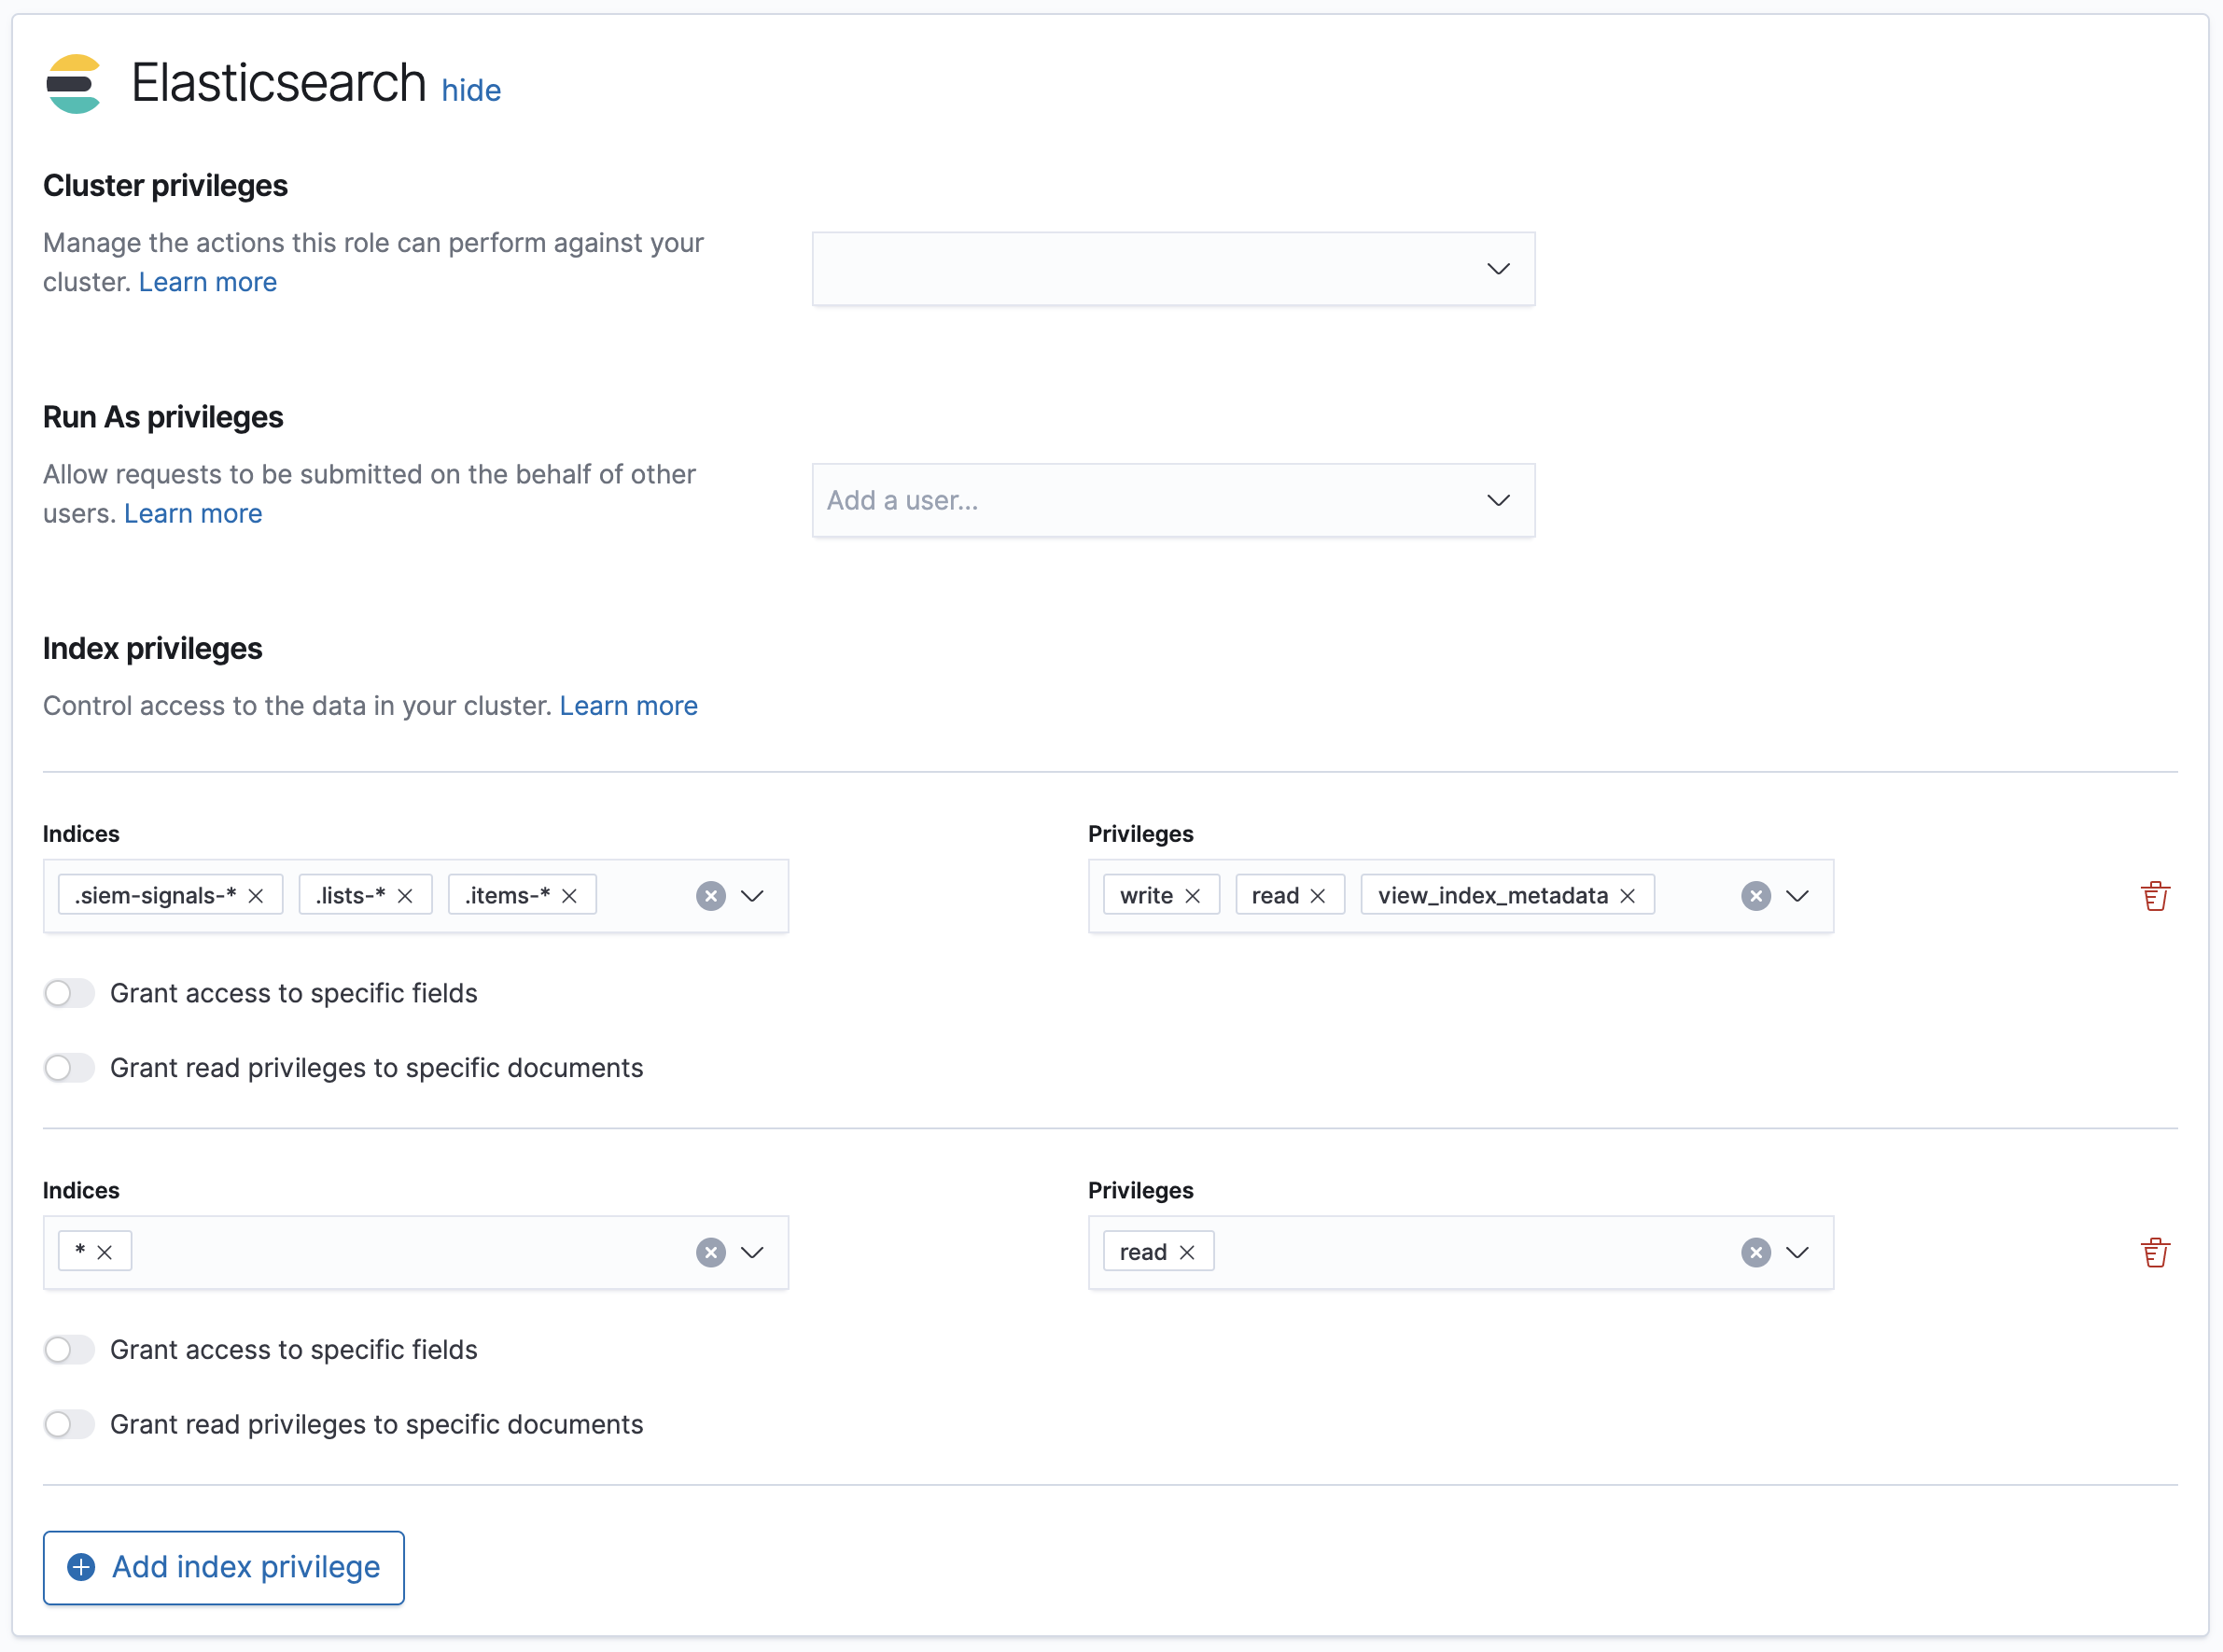Clear all indices in first row
The image size is (2223, 1652).
[x=710, y=896]
